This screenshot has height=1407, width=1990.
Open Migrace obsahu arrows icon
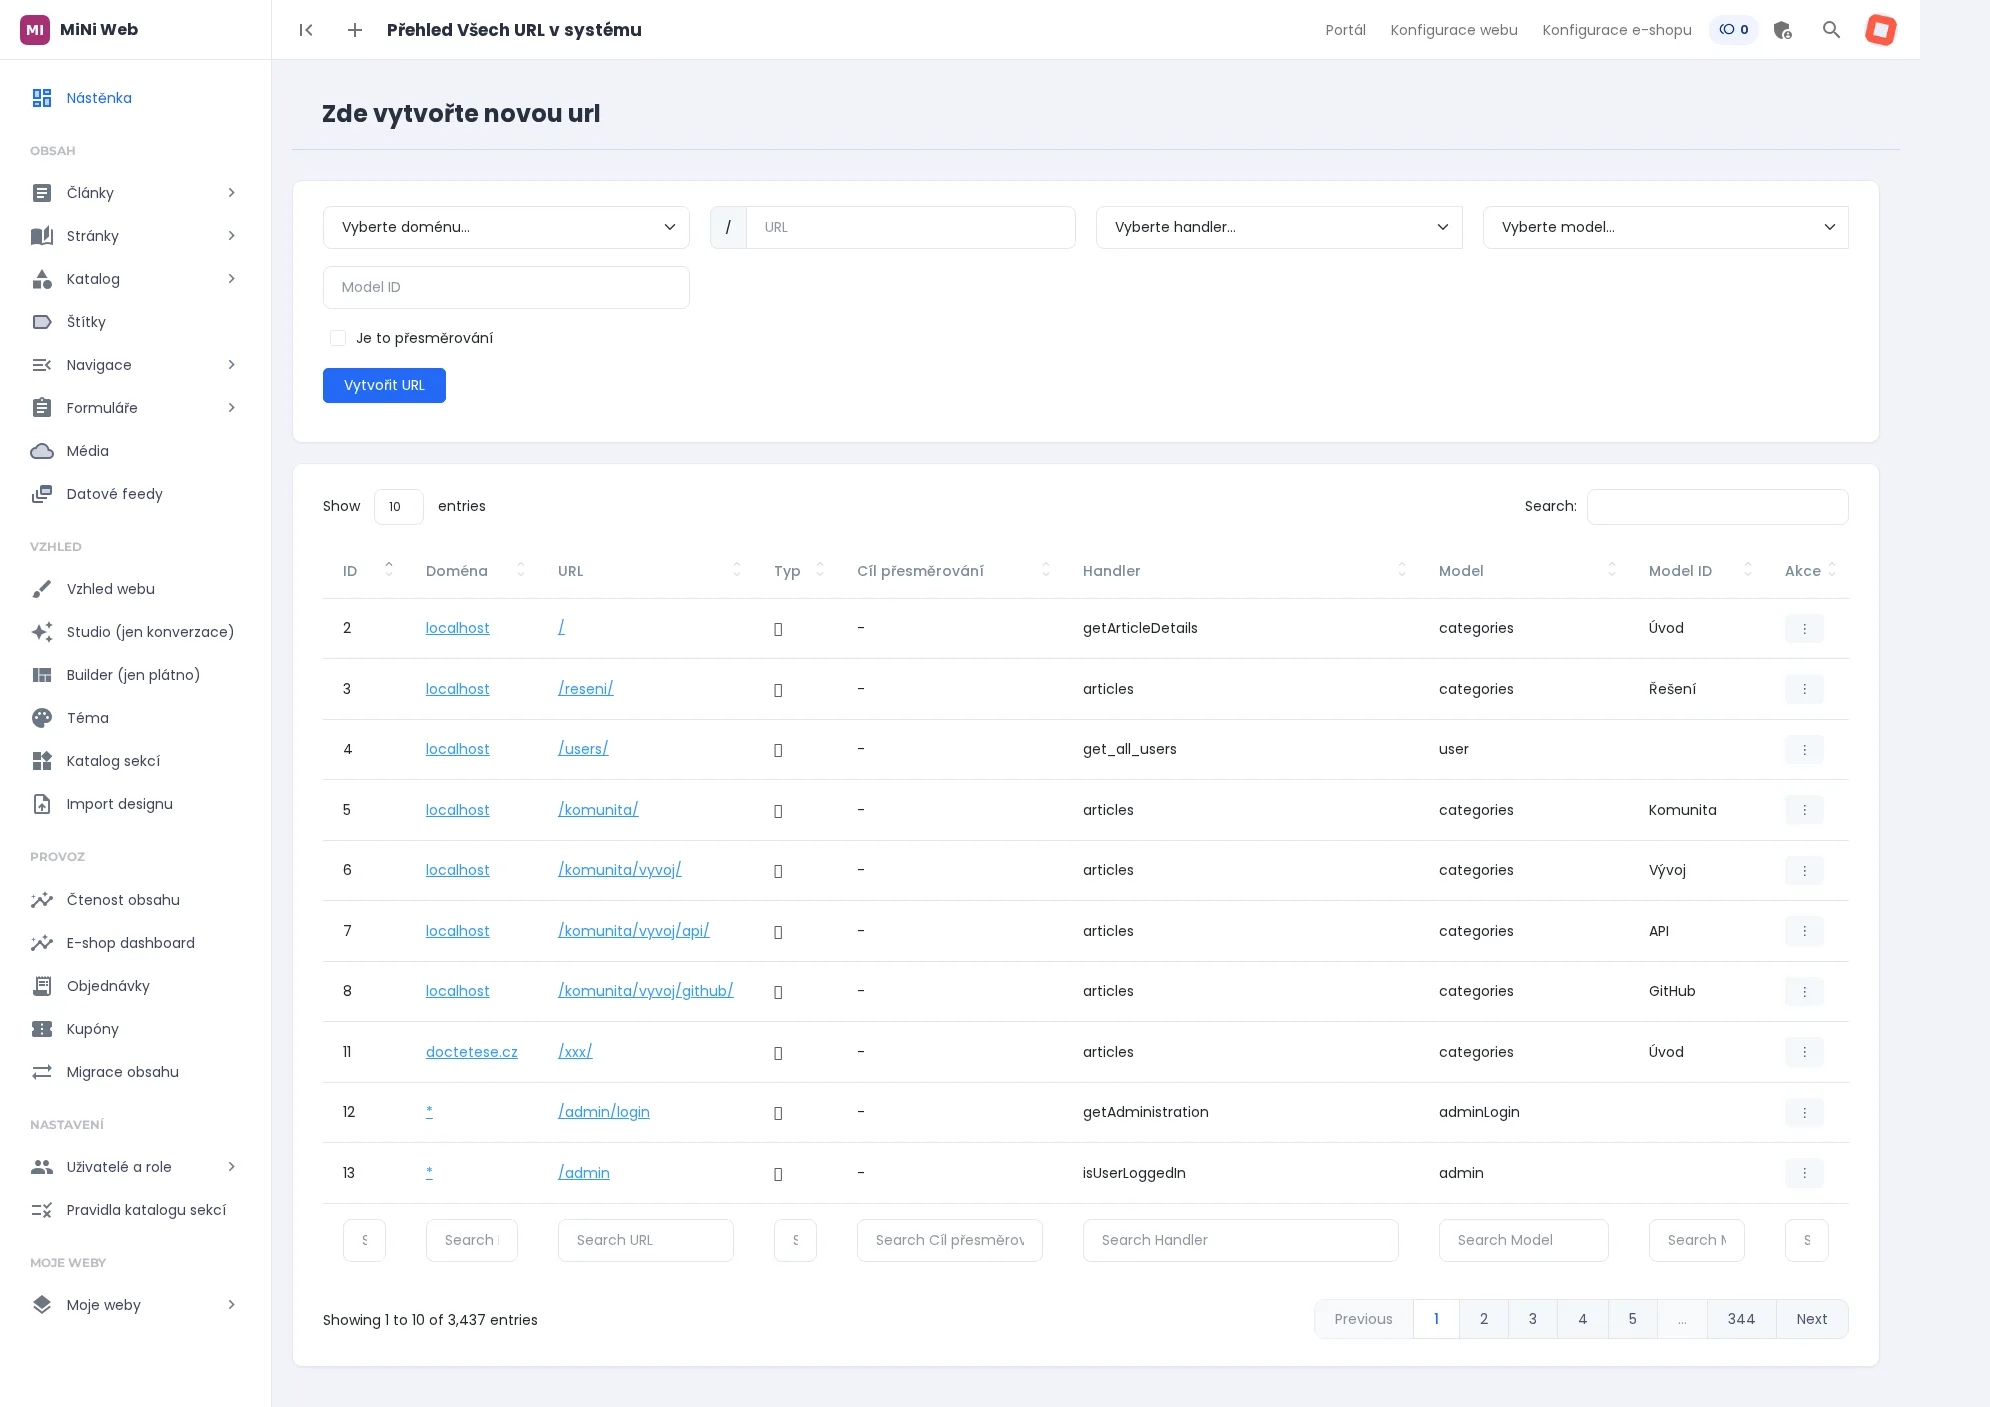coord(42,1072)
